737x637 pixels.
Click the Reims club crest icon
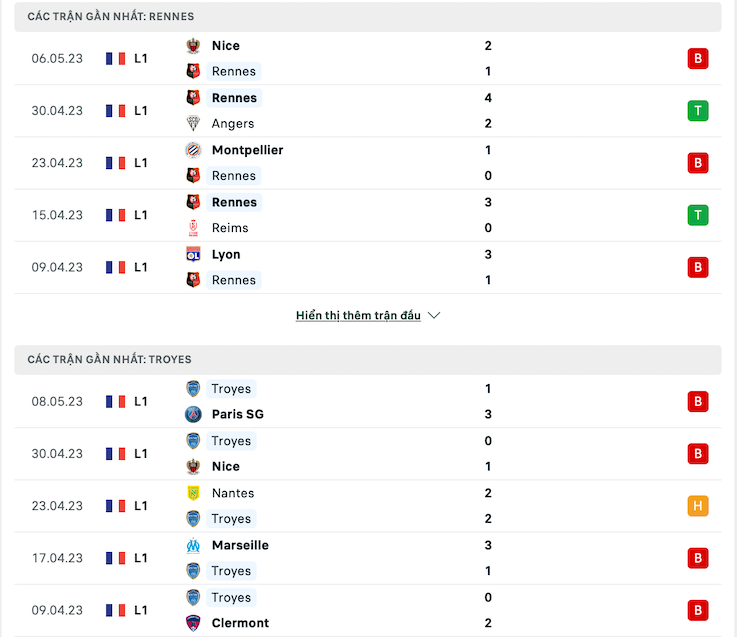pyautogui.click(x=193, y=228)
